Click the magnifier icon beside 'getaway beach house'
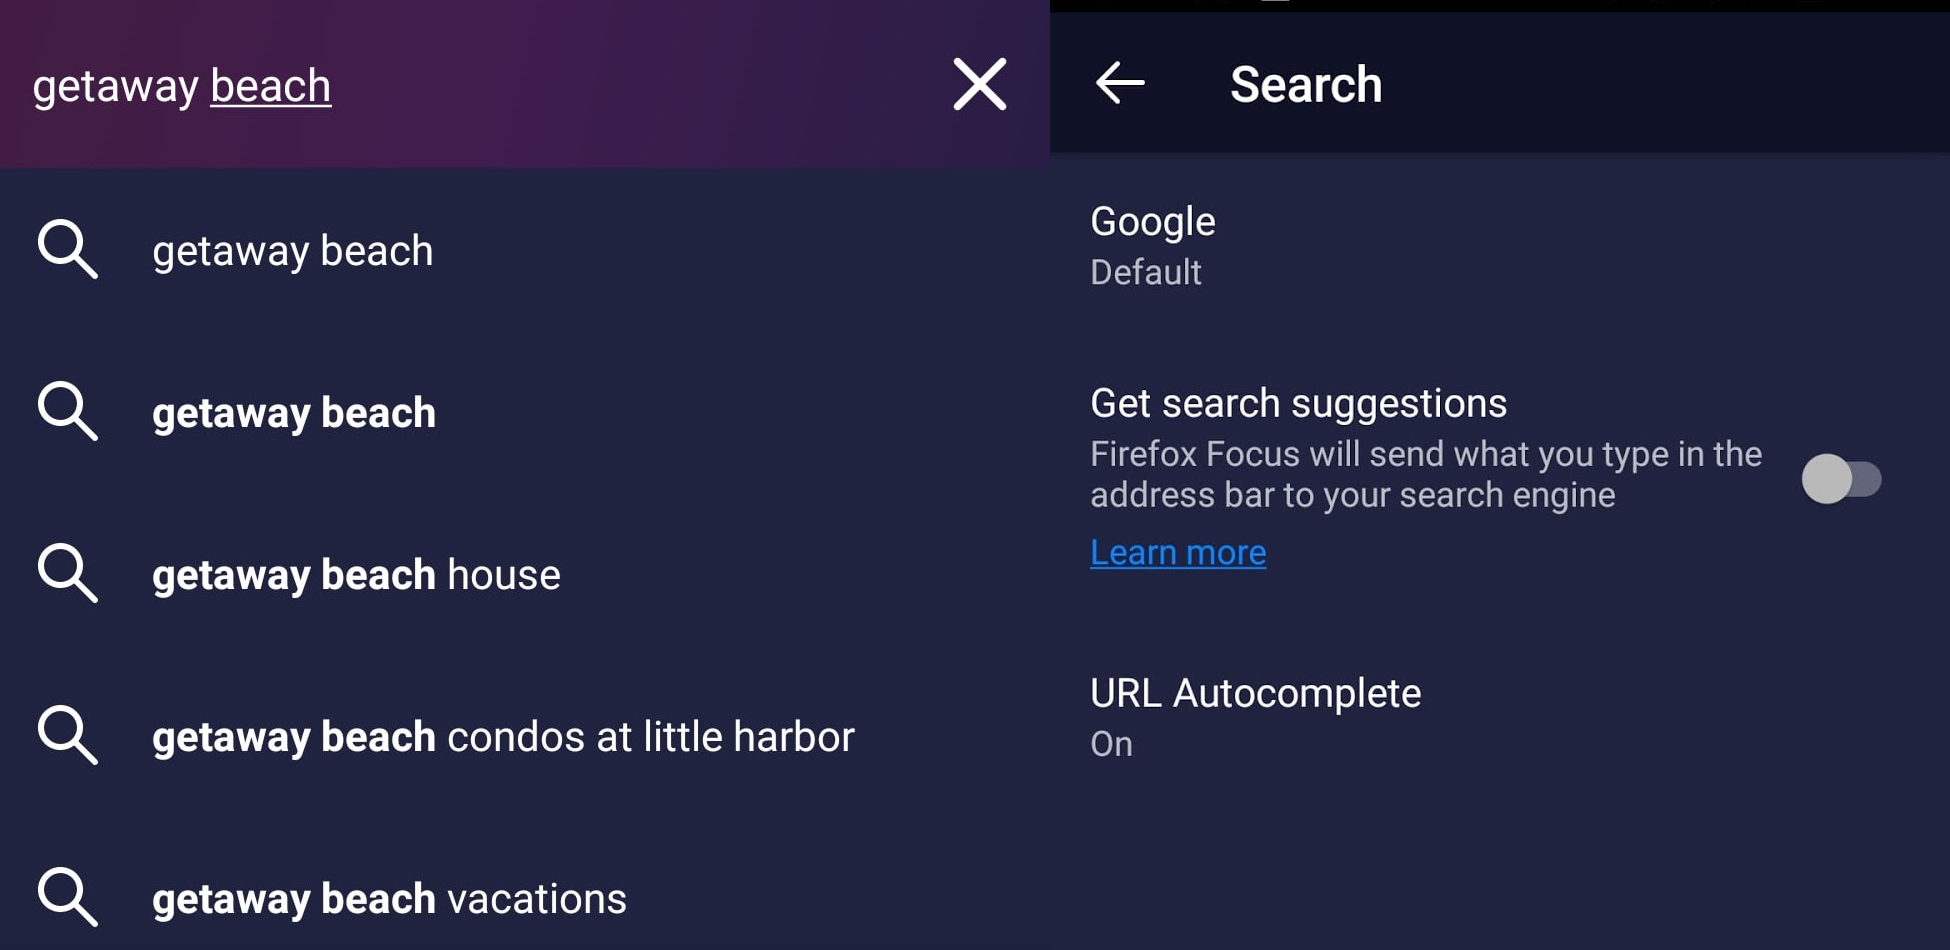Viewport: 1950px width, 950px height. pos(68,573)
